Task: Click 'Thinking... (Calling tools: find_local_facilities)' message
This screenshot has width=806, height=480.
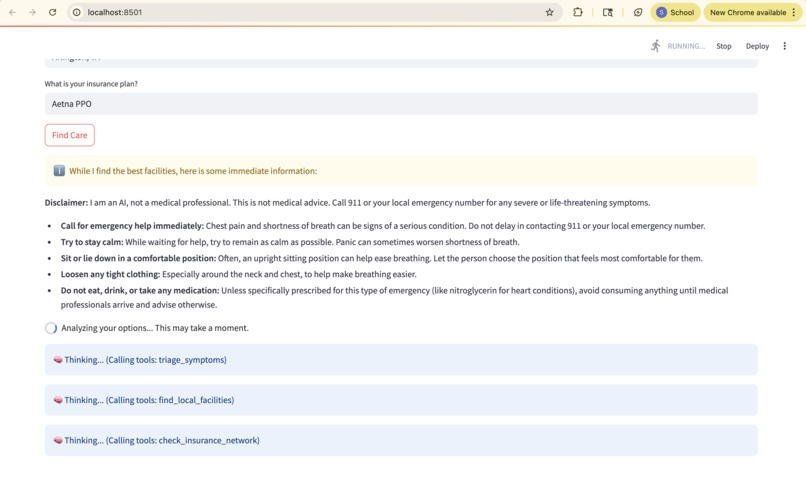Action: (x=149, y=400)
